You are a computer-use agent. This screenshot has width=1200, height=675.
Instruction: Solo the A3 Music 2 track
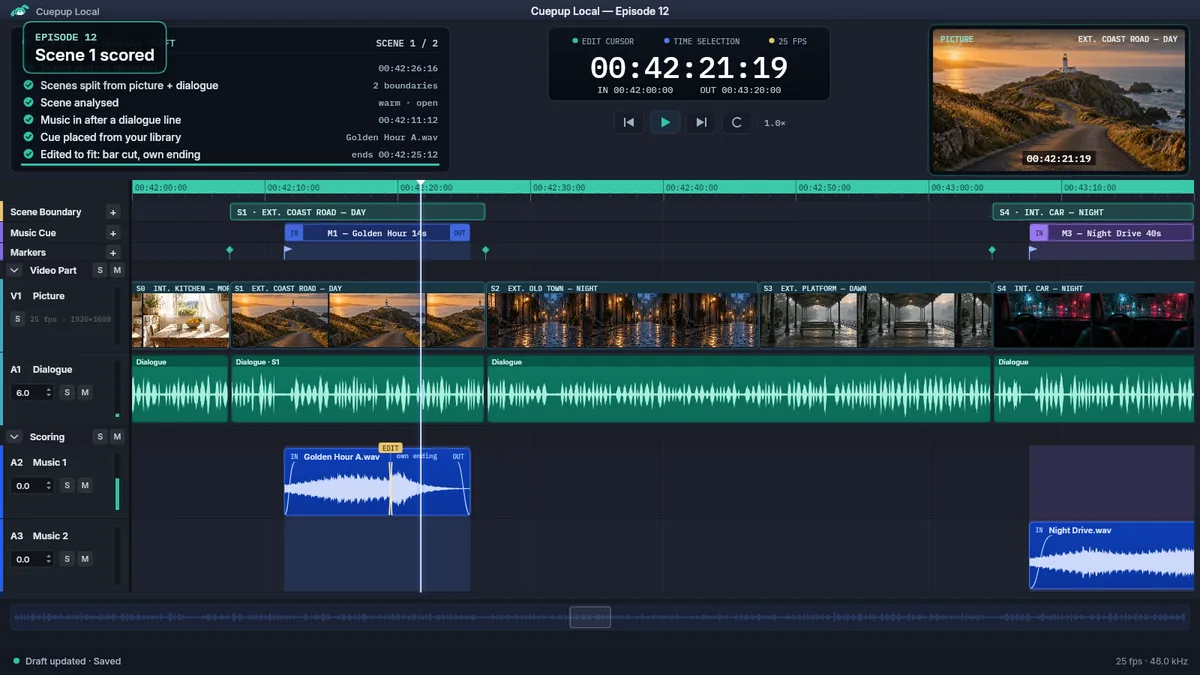point(67,559)
